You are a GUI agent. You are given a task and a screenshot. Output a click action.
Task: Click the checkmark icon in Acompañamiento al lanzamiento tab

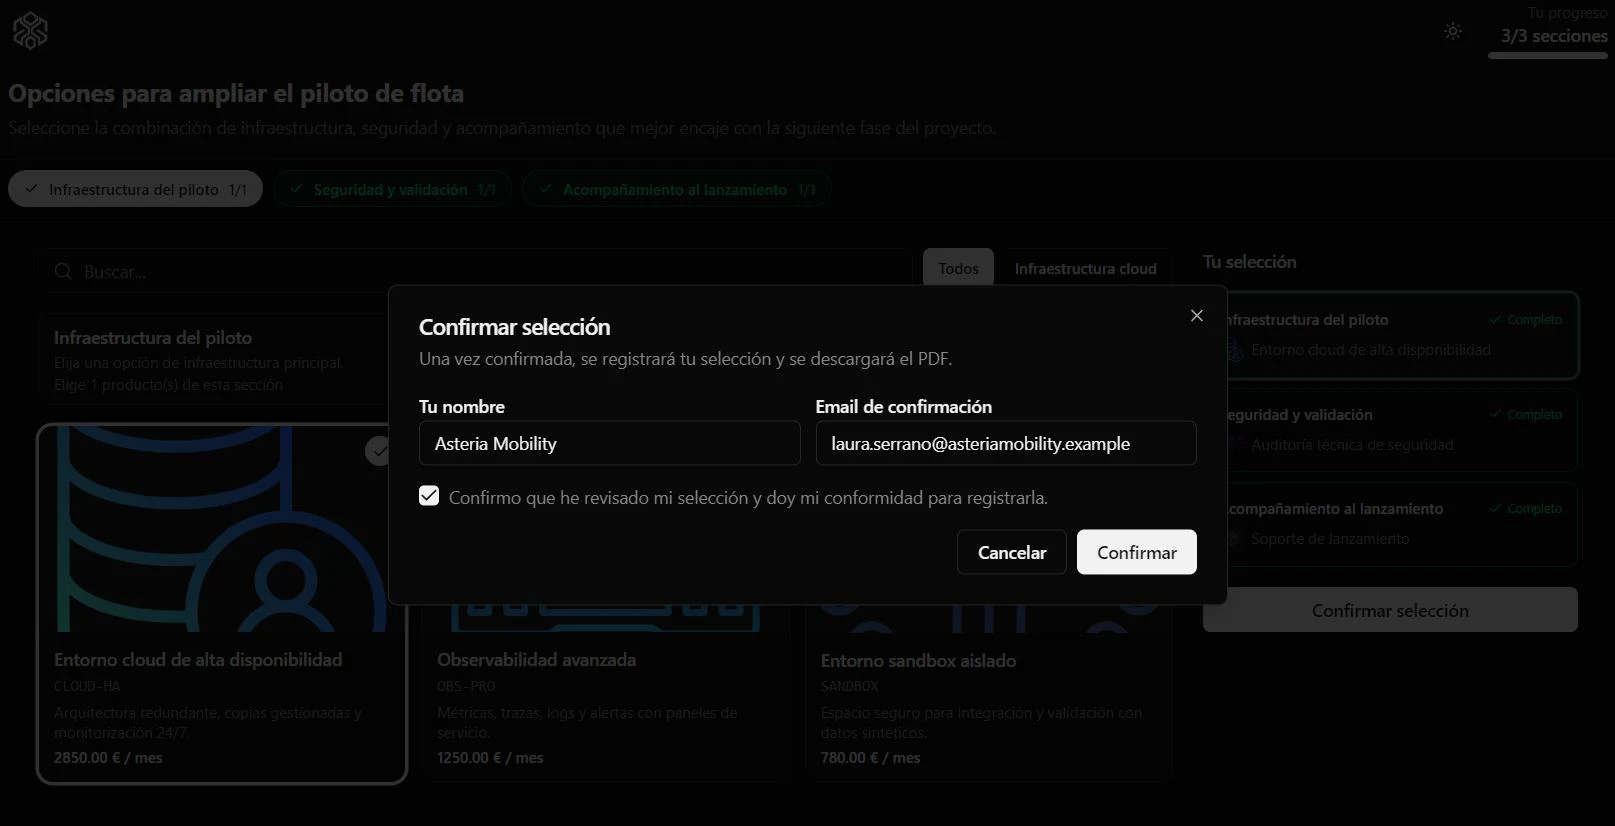pyautogui.click(x=545, y=189)
